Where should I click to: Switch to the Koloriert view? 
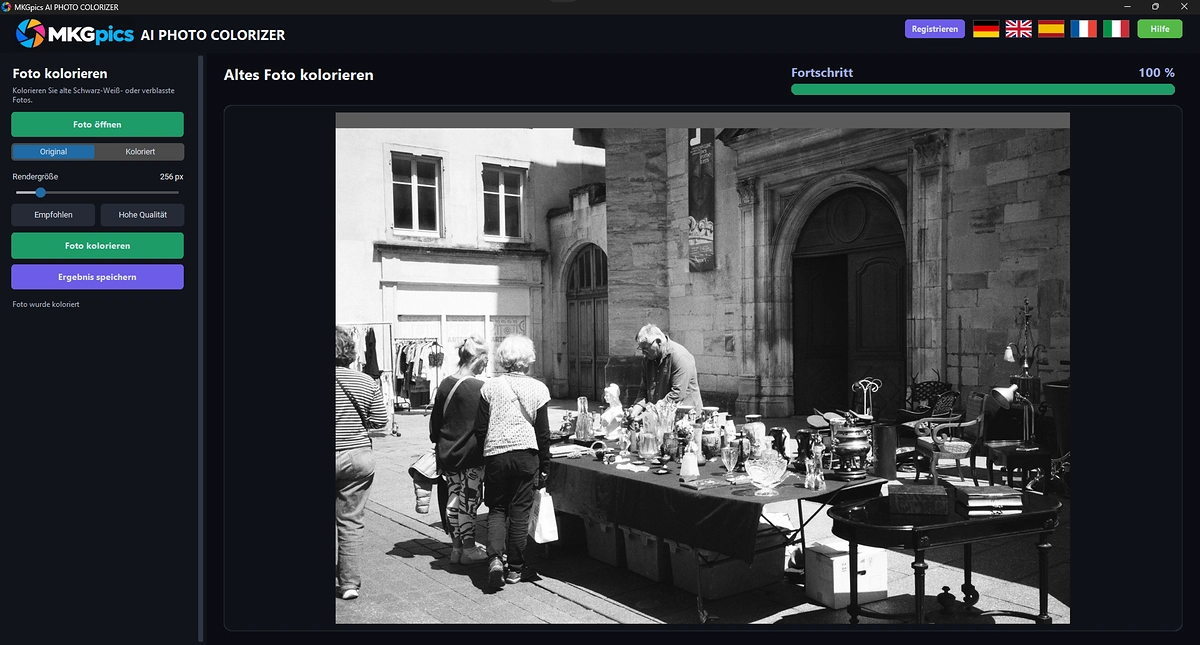tap(140, 152)
